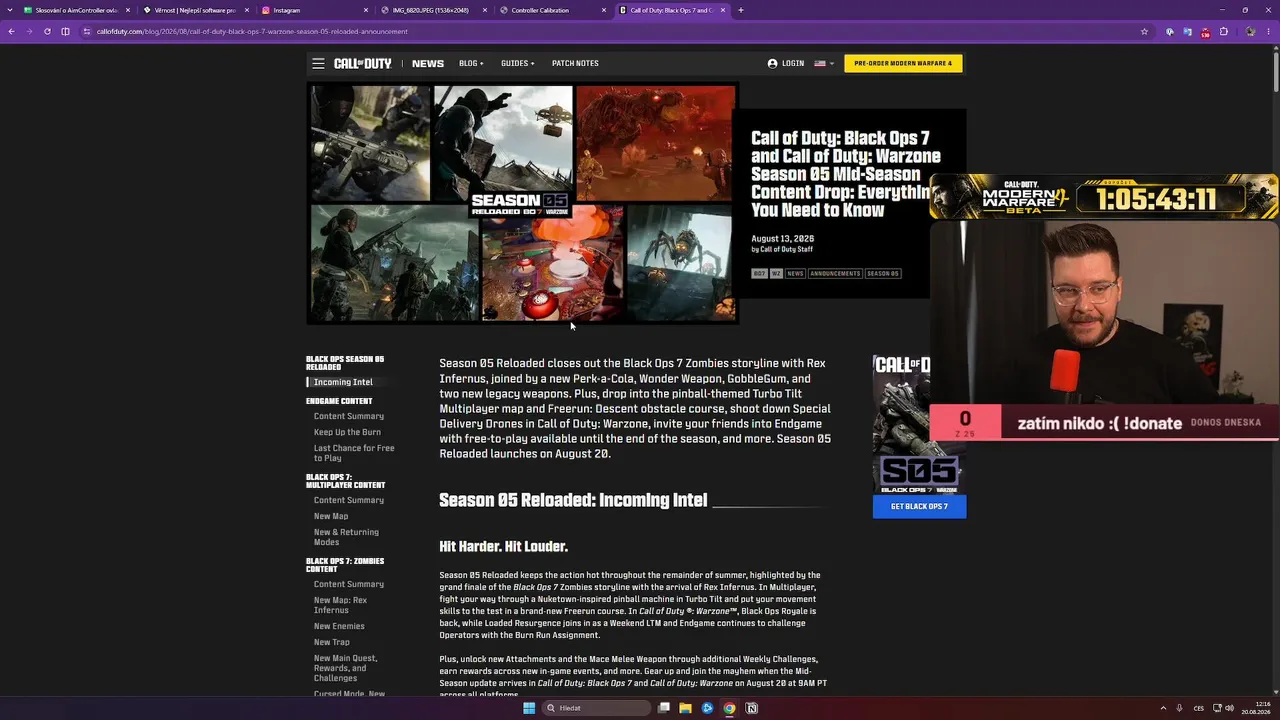Click BLACK OPS 7: MULTIPLAYER CONTENT heading
The image size is (1280, 720).
tap(345, 481)
